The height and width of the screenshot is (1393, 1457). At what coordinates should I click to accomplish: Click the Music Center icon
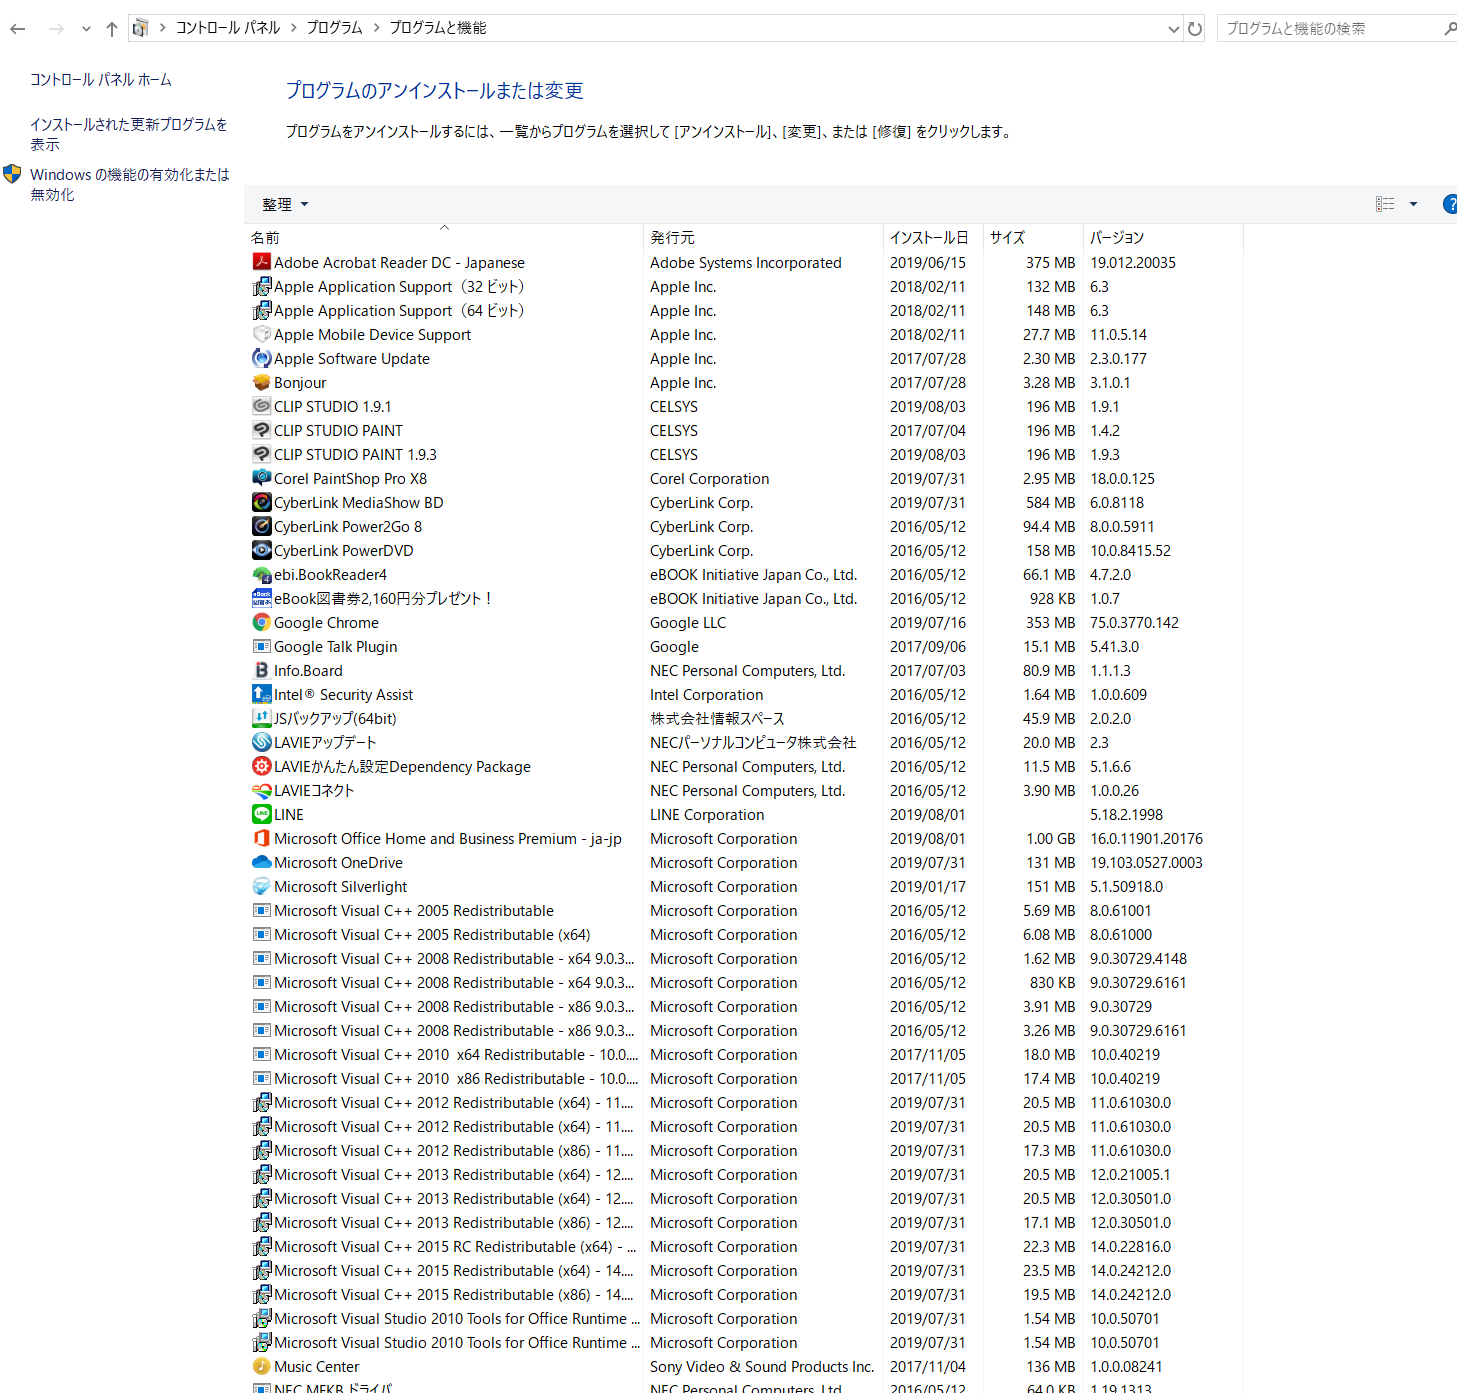click(x=261, y=1366)
